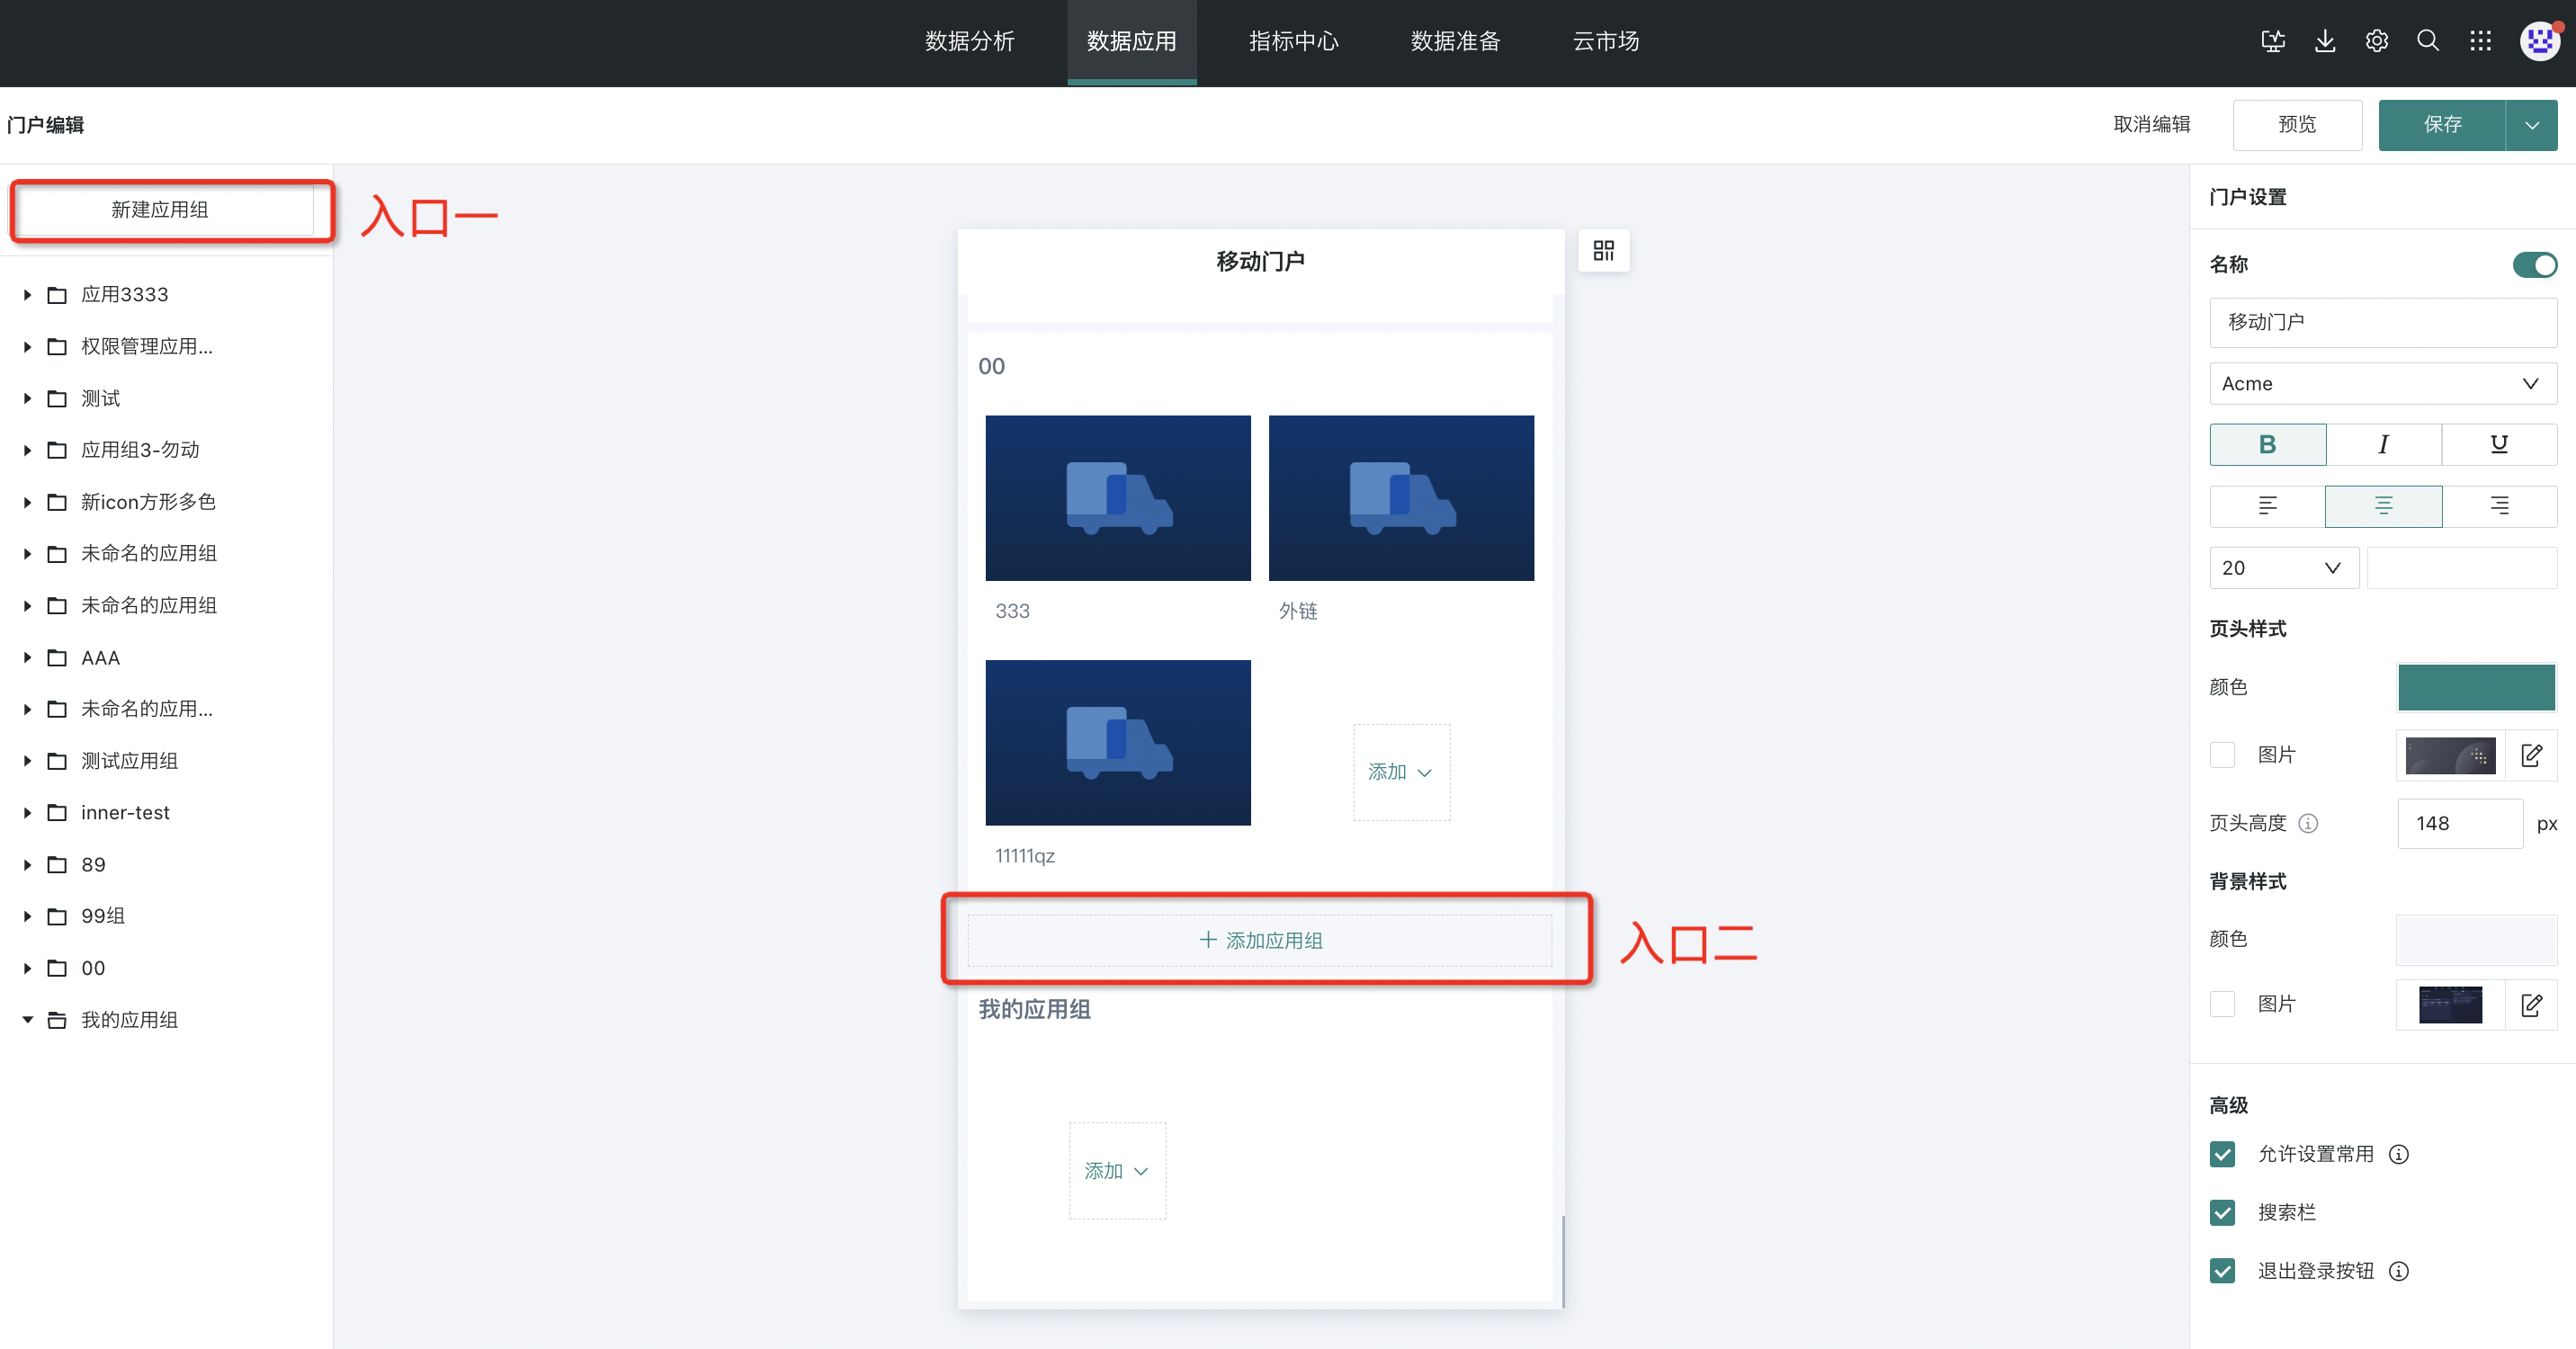Switch to 指标中心 tab
2576x1349 pixels.
tap(1293, 42)
